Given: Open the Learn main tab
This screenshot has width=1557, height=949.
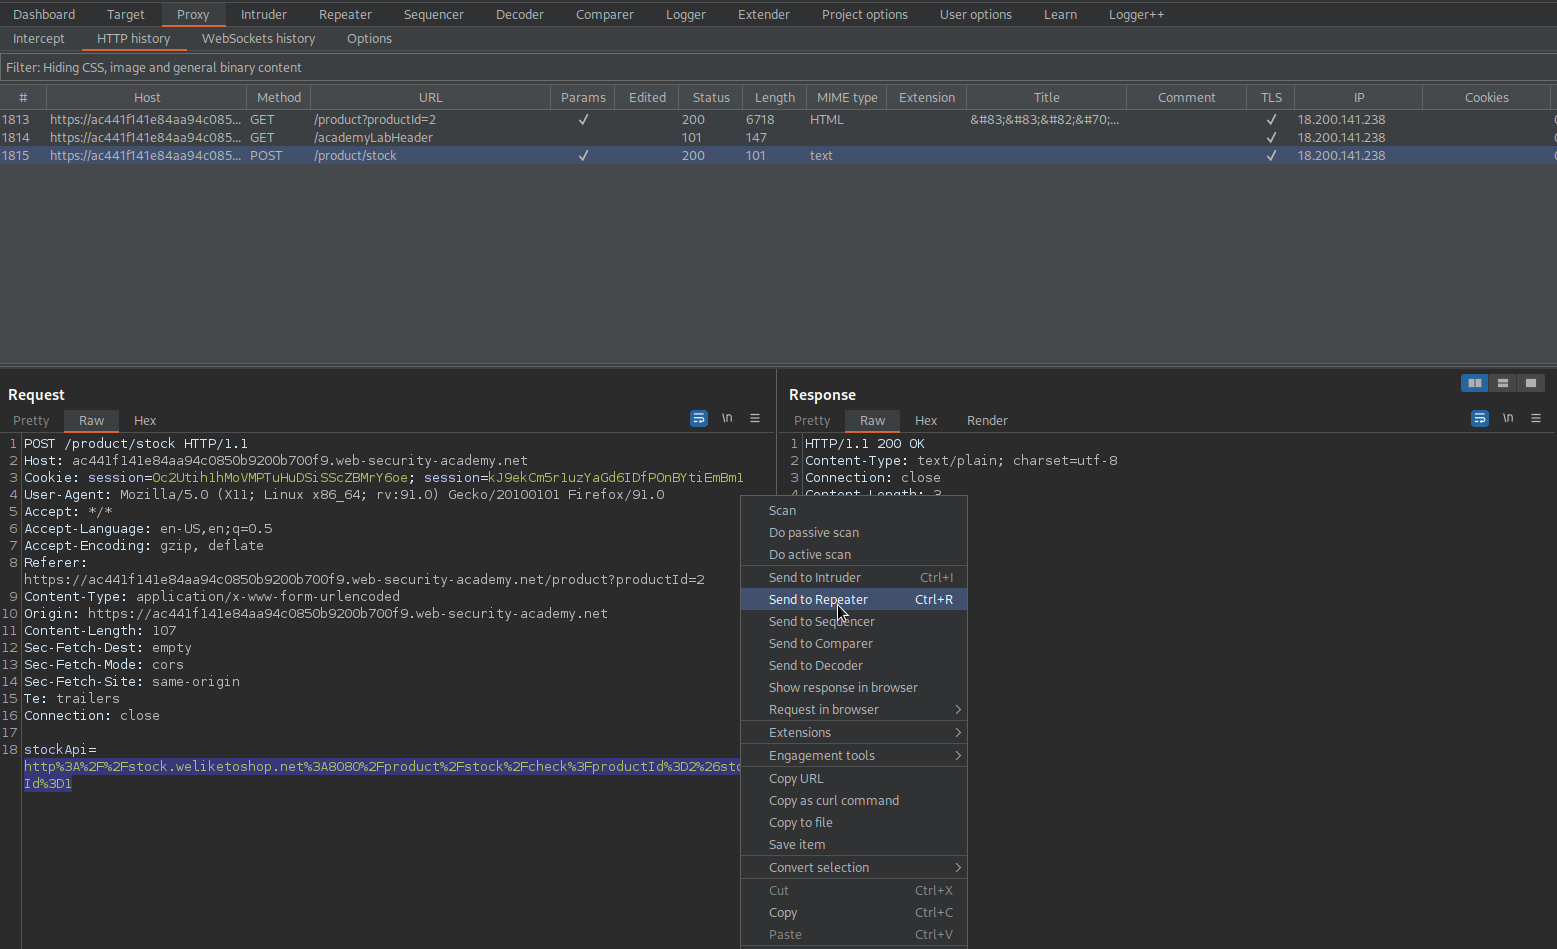Looking at the screenshot, I should (x=1060, y=14).
